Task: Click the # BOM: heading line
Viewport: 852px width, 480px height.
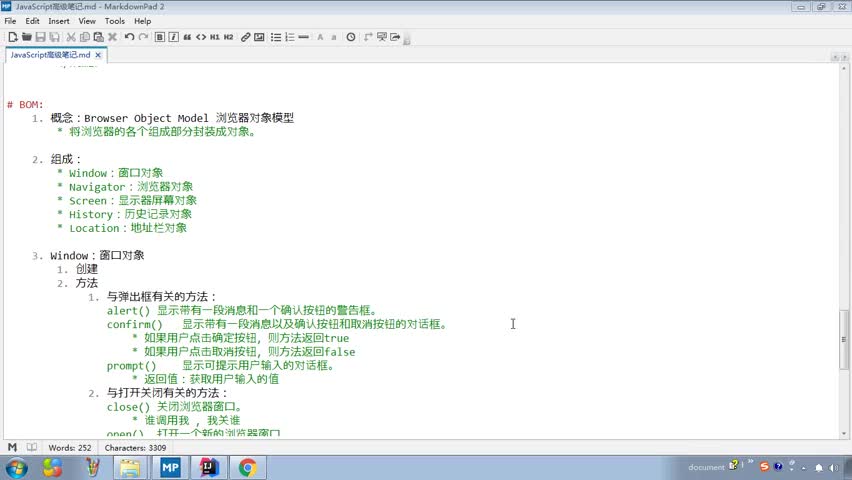Action: point(25,104)
